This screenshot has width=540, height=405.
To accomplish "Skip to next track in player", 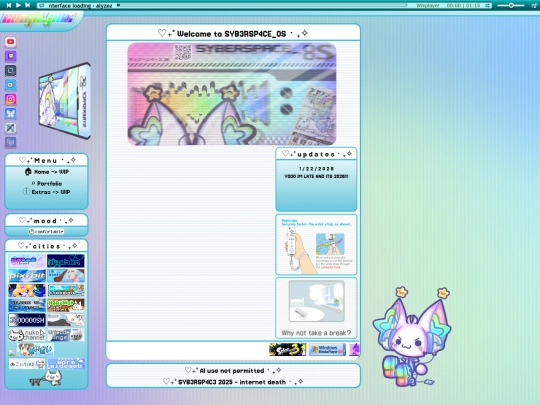I will tap(28, 5).
